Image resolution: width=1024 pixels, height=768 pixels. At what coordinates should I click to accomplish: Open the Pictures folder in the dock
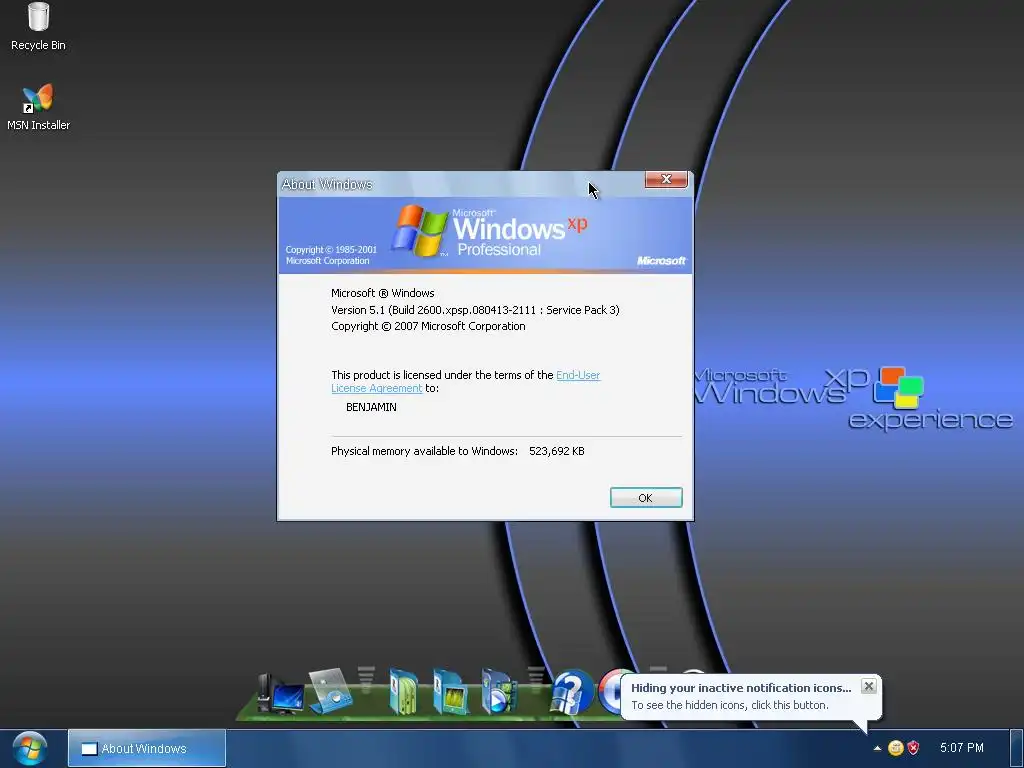pyautogui.click(x=451, y=691)
